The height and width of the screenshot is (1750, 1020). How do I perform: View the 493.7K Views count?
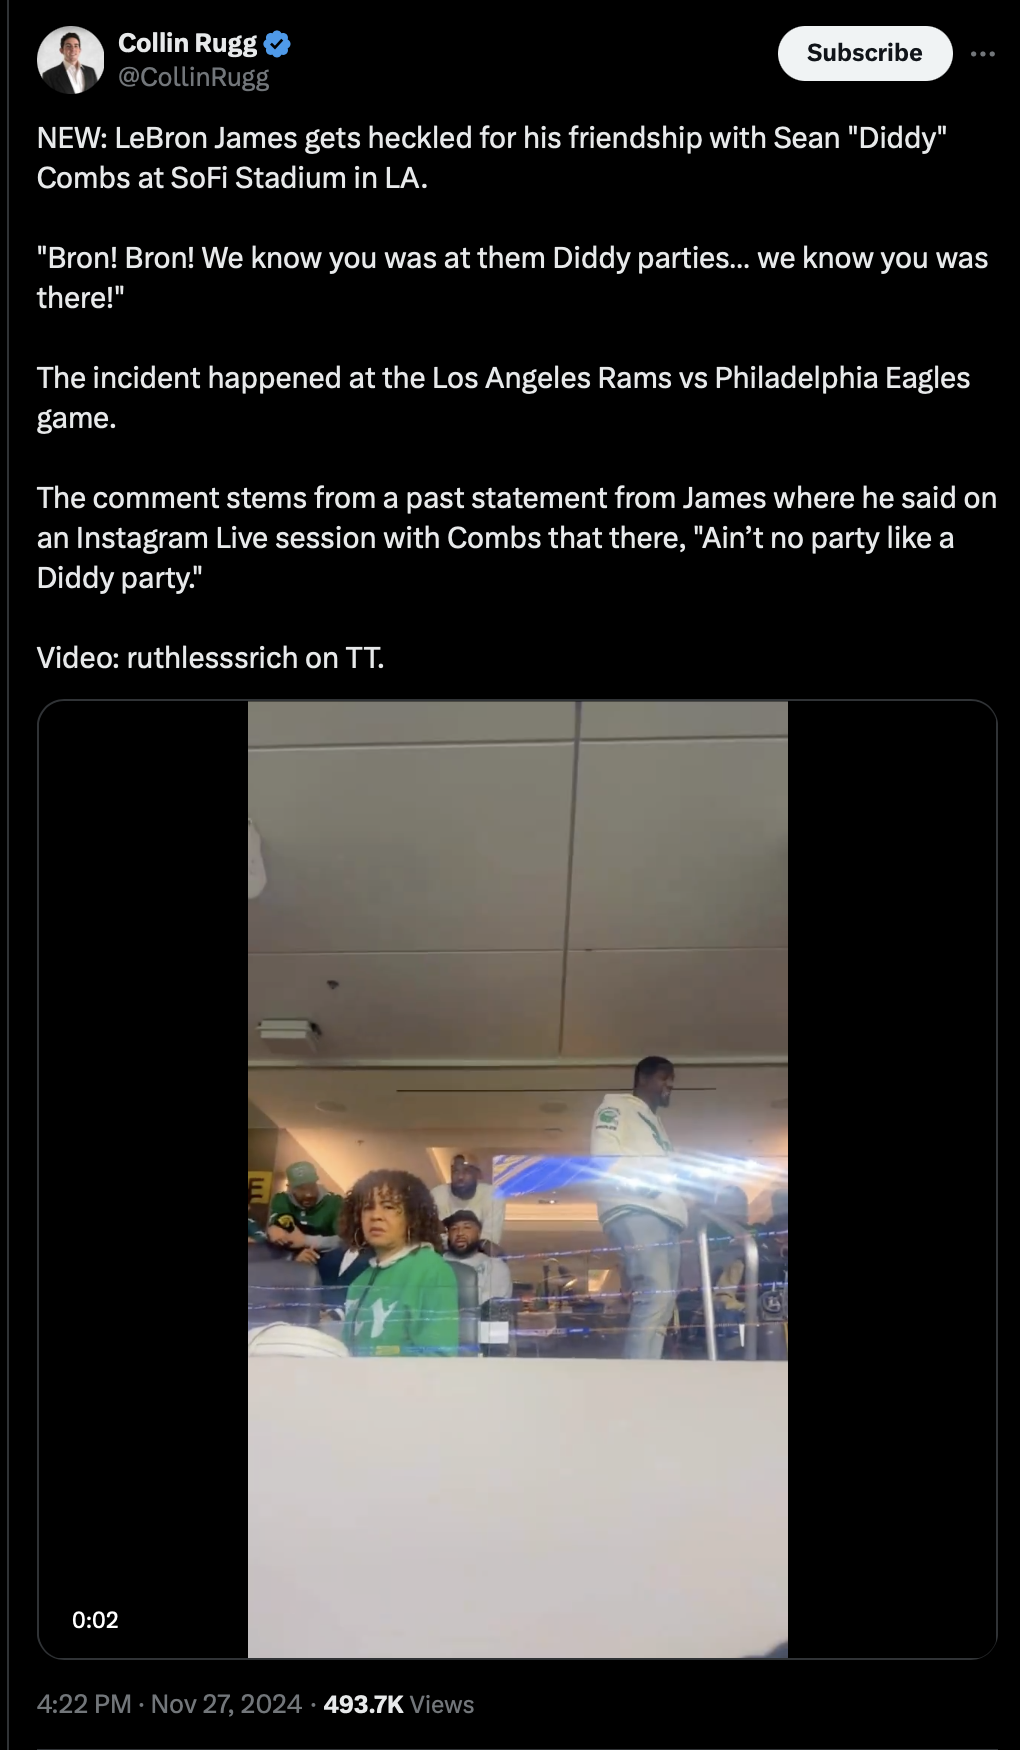coord(399,1704)
